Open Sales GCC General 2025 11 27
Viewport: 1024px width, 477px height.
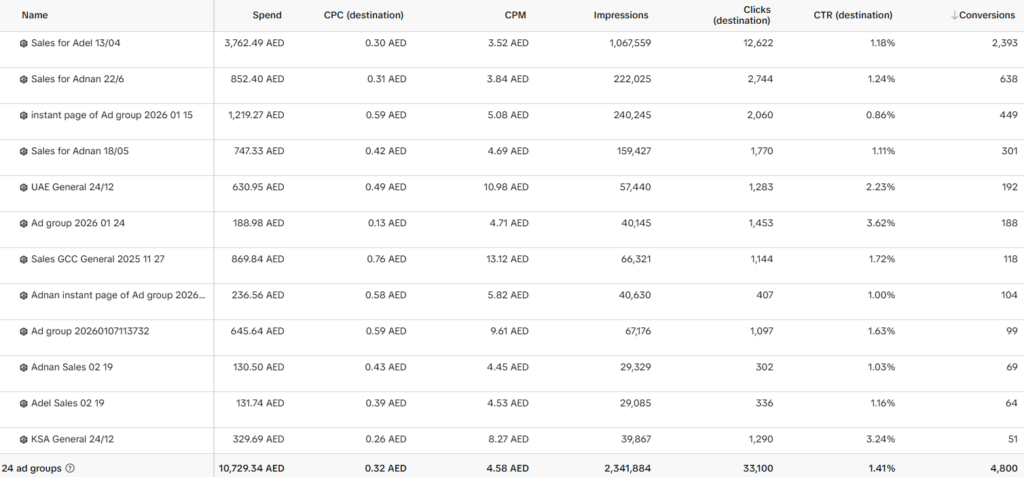97,259
